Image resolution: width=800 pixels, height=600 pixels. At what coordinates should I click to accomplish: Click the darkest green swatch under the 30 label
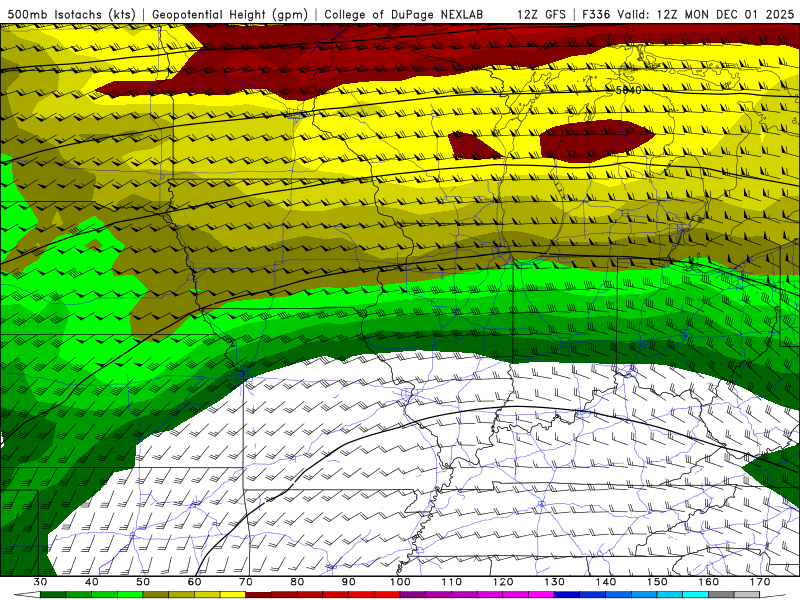53,595
